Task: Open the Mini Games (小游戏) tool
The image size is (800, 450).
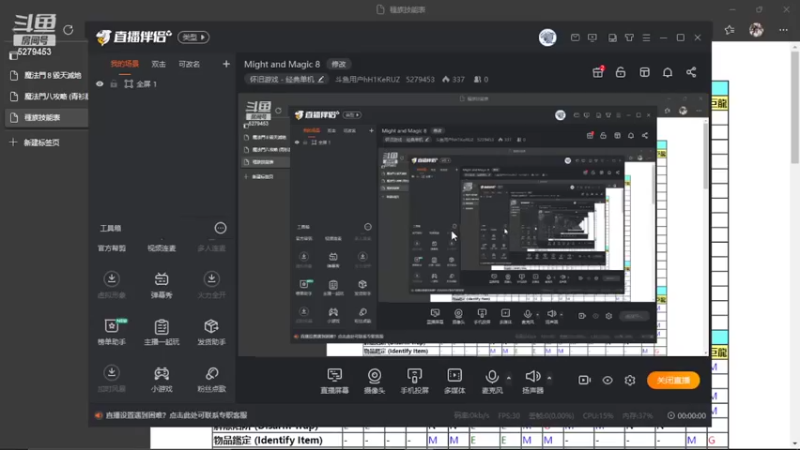Action: [x=161, y=379]
